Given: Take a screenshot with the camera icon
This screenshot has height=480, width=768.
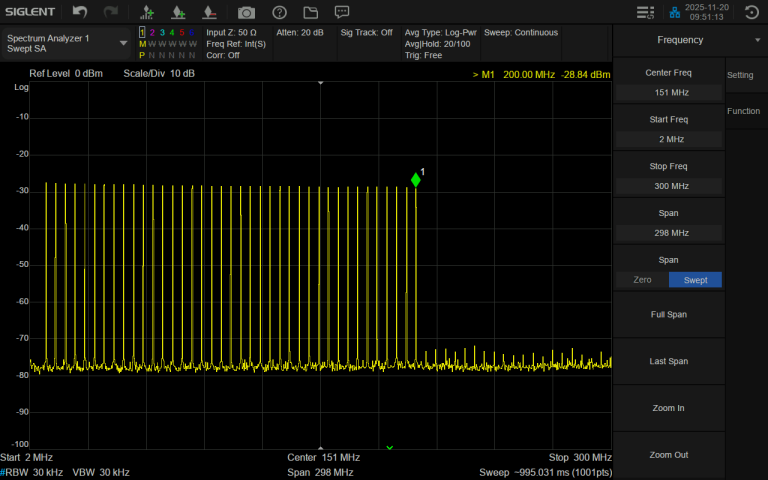Looking at the screenshot, I should tap(246, 12).
